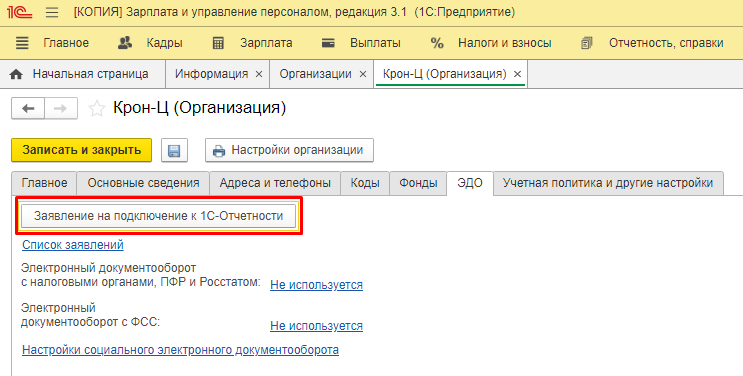Open Учетная политика и другие настройки tab

click(x=608, y=183)
